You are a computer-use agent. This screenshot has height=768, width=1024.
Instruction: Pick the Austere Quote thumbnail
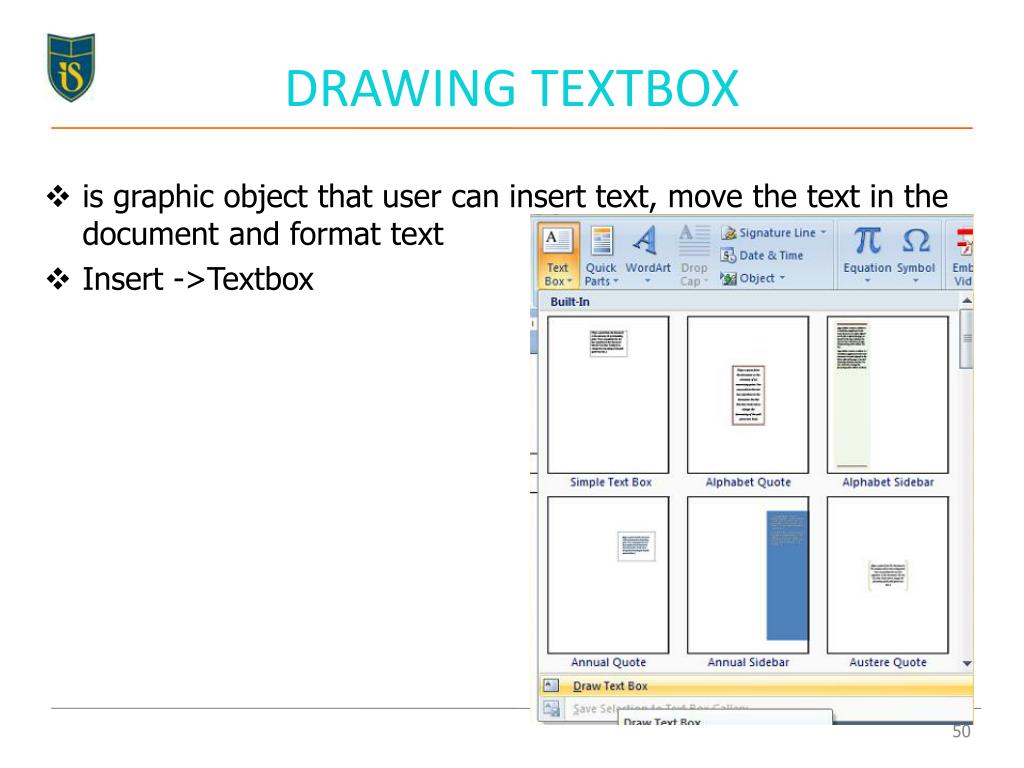pyautogui.click(x=888, y=575)
